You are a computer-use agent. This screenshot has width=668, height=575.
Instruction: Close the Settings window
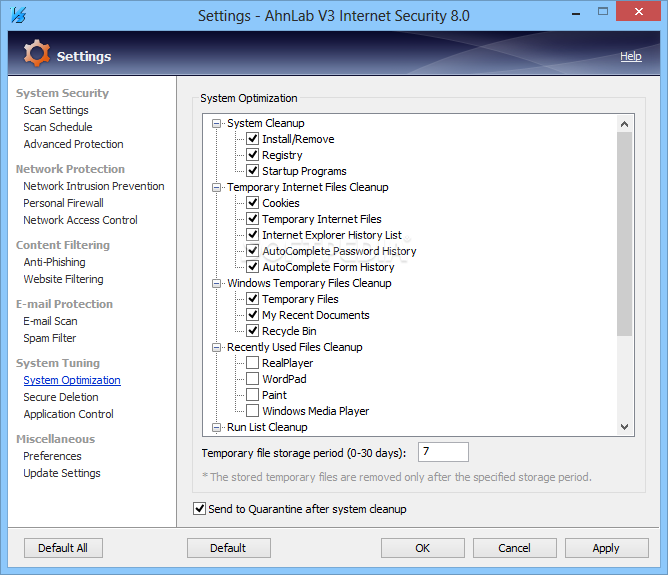click(x=638, y=12)
